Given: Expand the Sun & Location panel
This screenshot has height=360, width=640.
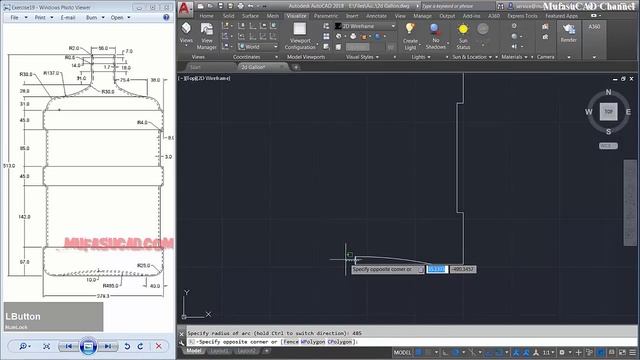Looking at the screenshot, I should click(472, 57).
